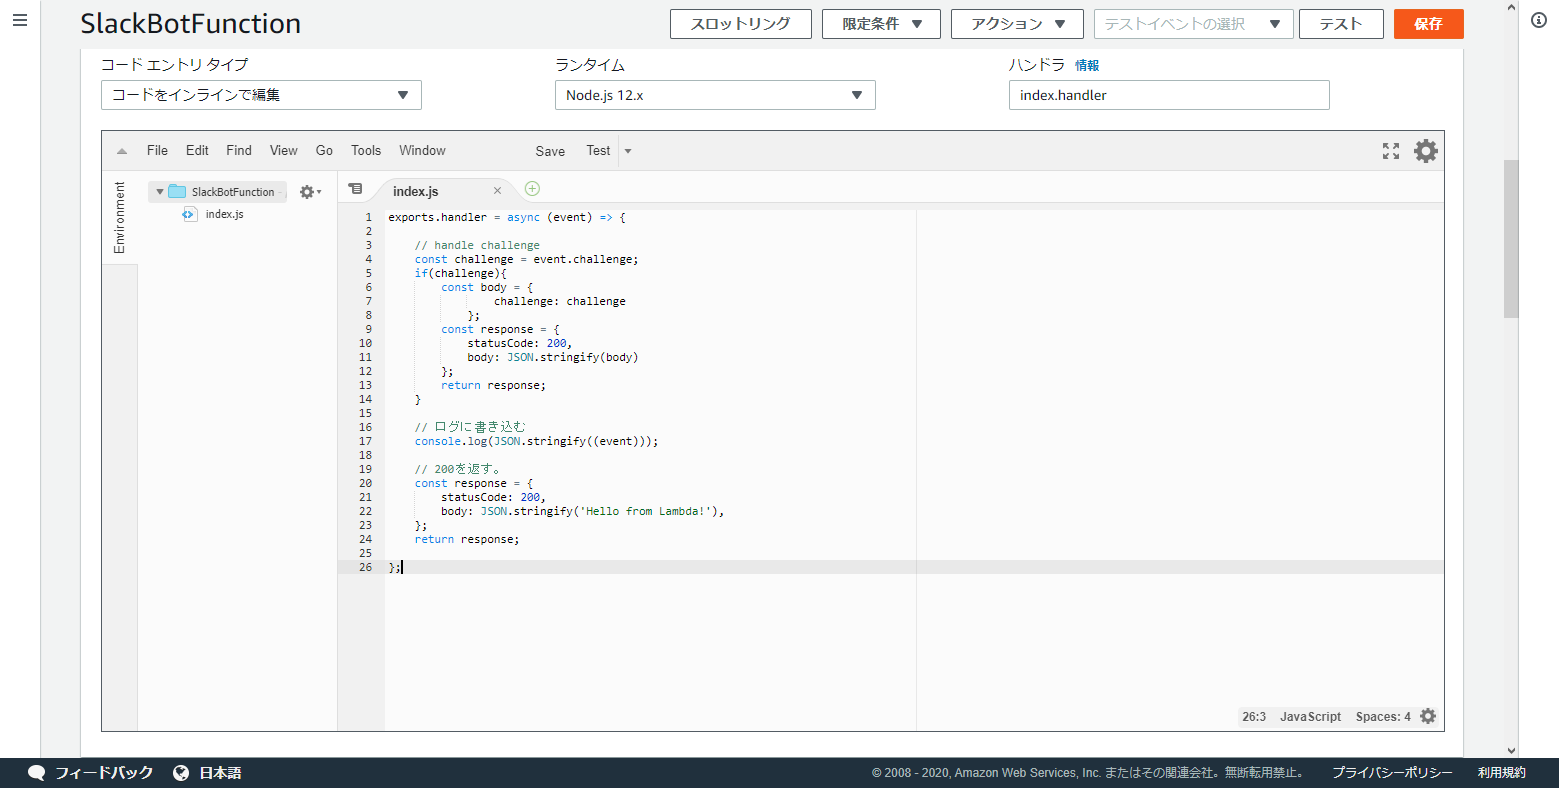Click the info circle icon at top right
Screen dimensions: 1559x788
1539,20
